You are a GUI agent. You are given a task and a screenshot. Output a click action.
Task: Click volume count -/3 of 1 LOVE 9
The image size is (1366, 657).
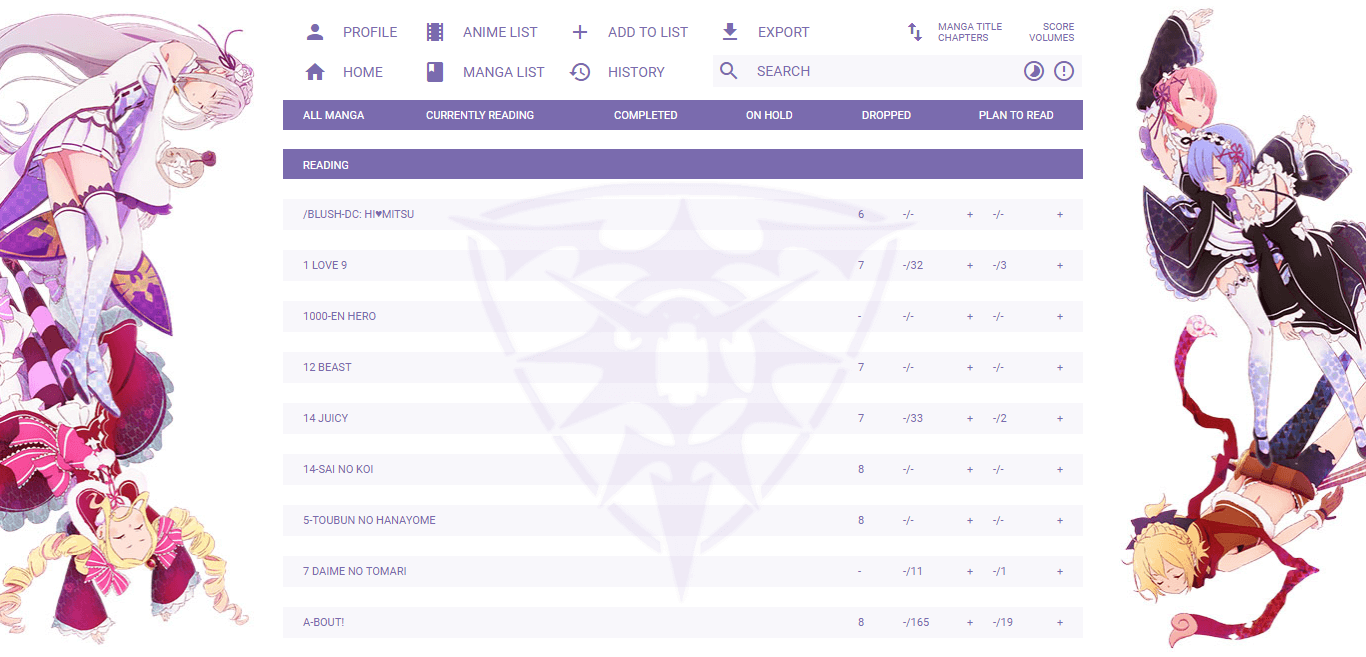click(x=1000, y=265)
